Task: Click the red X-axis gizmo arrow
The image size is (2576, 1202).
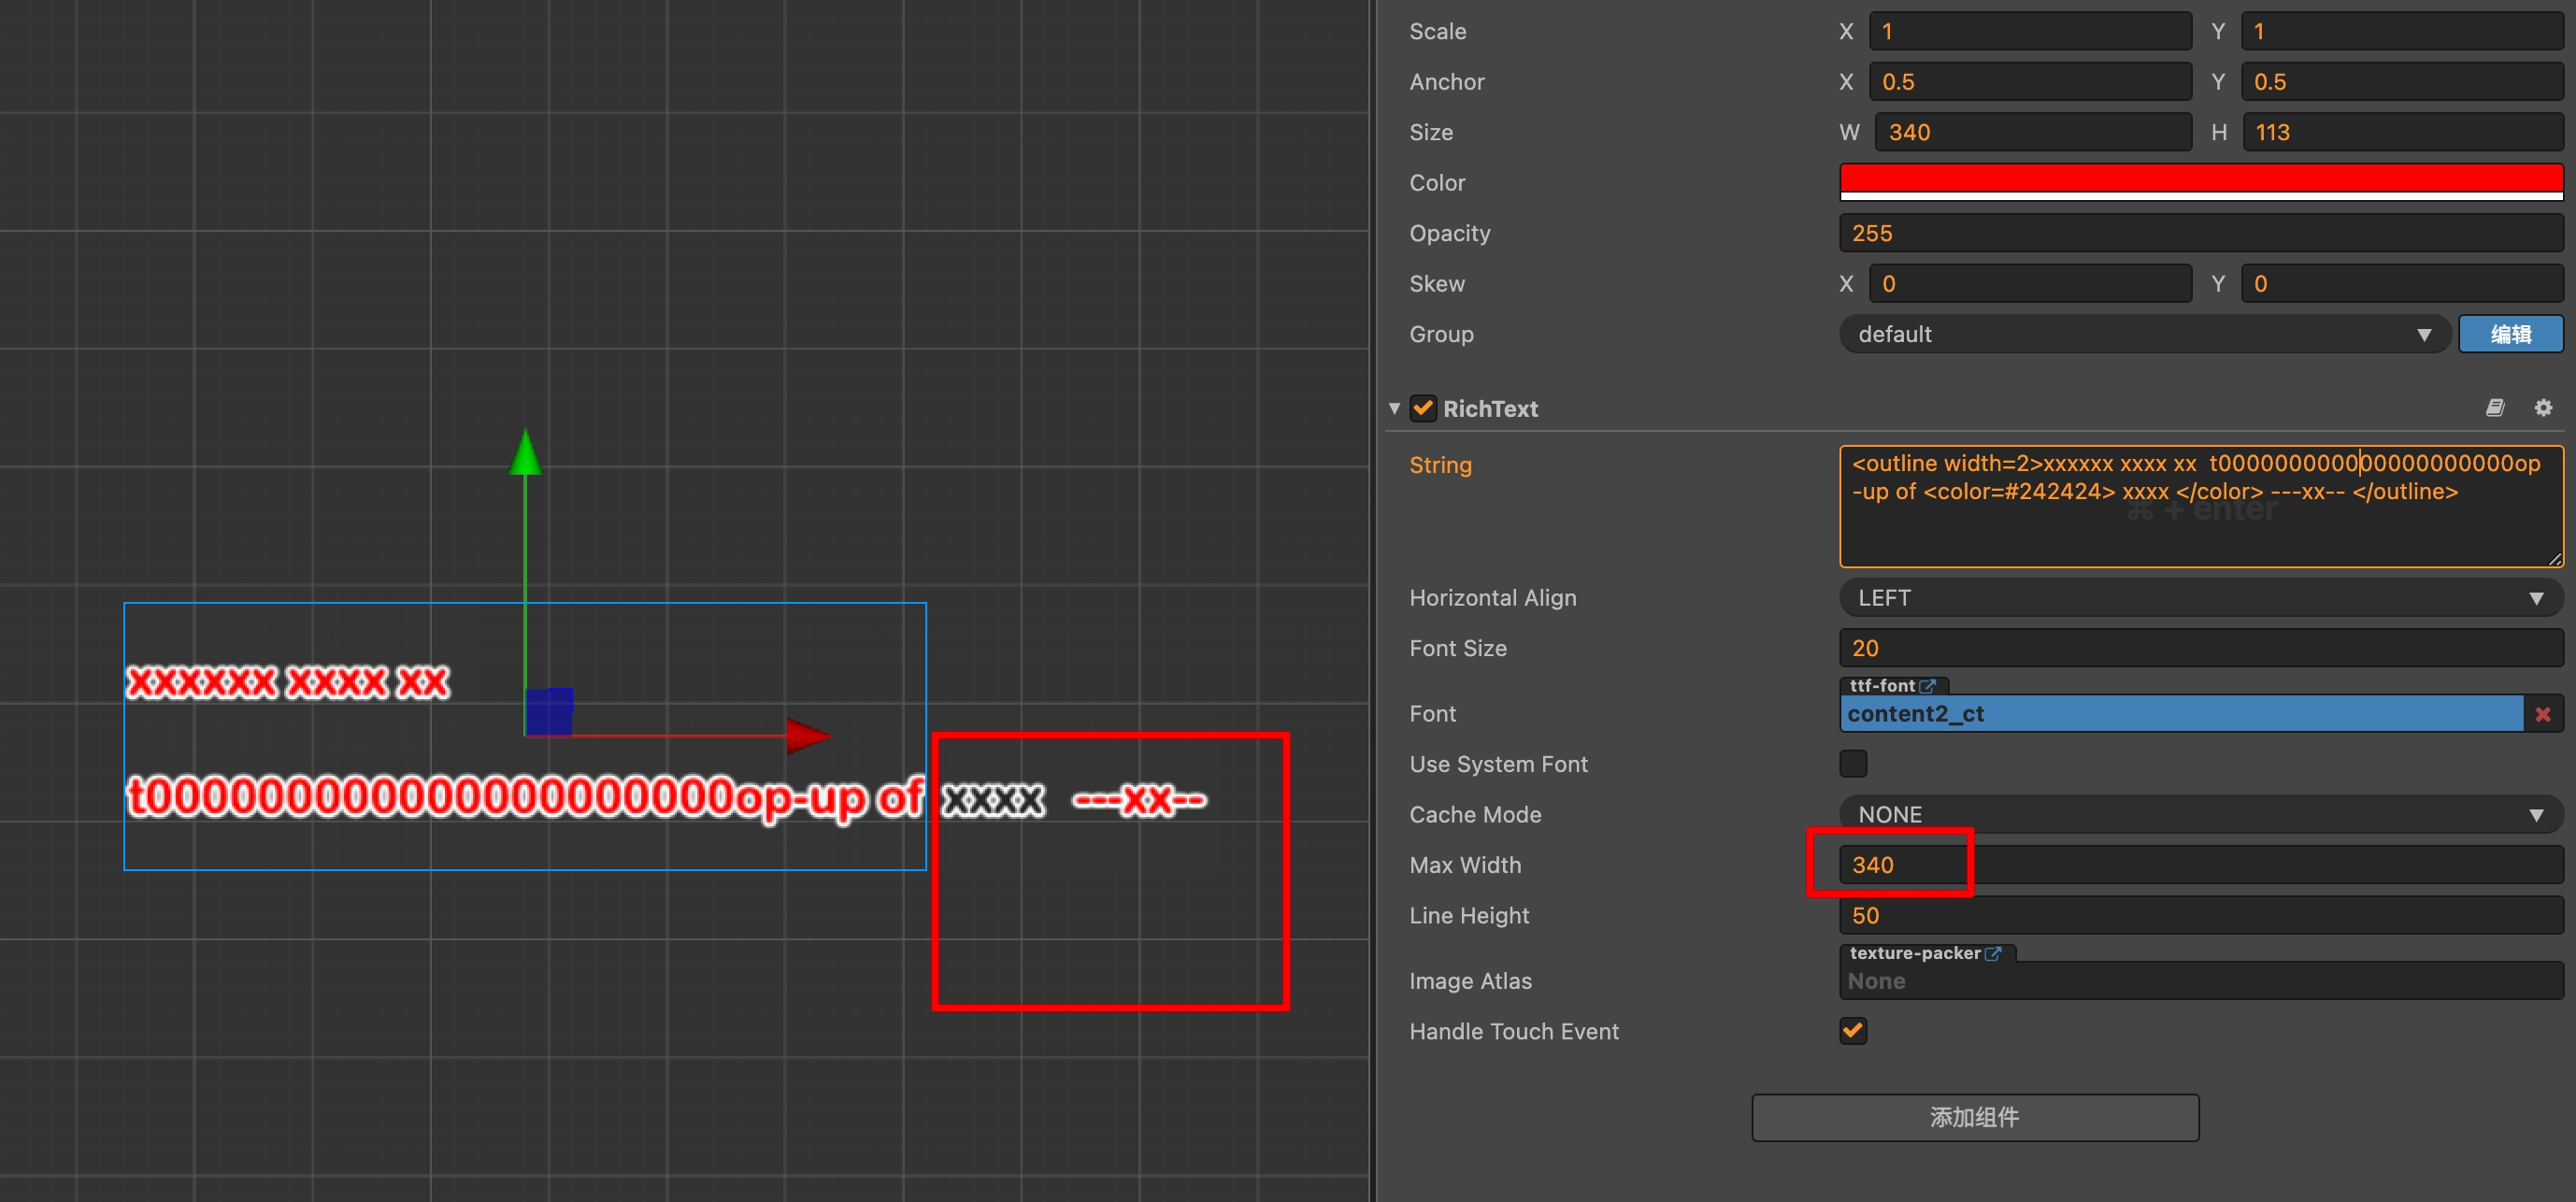Action: (x=806, y=736)
